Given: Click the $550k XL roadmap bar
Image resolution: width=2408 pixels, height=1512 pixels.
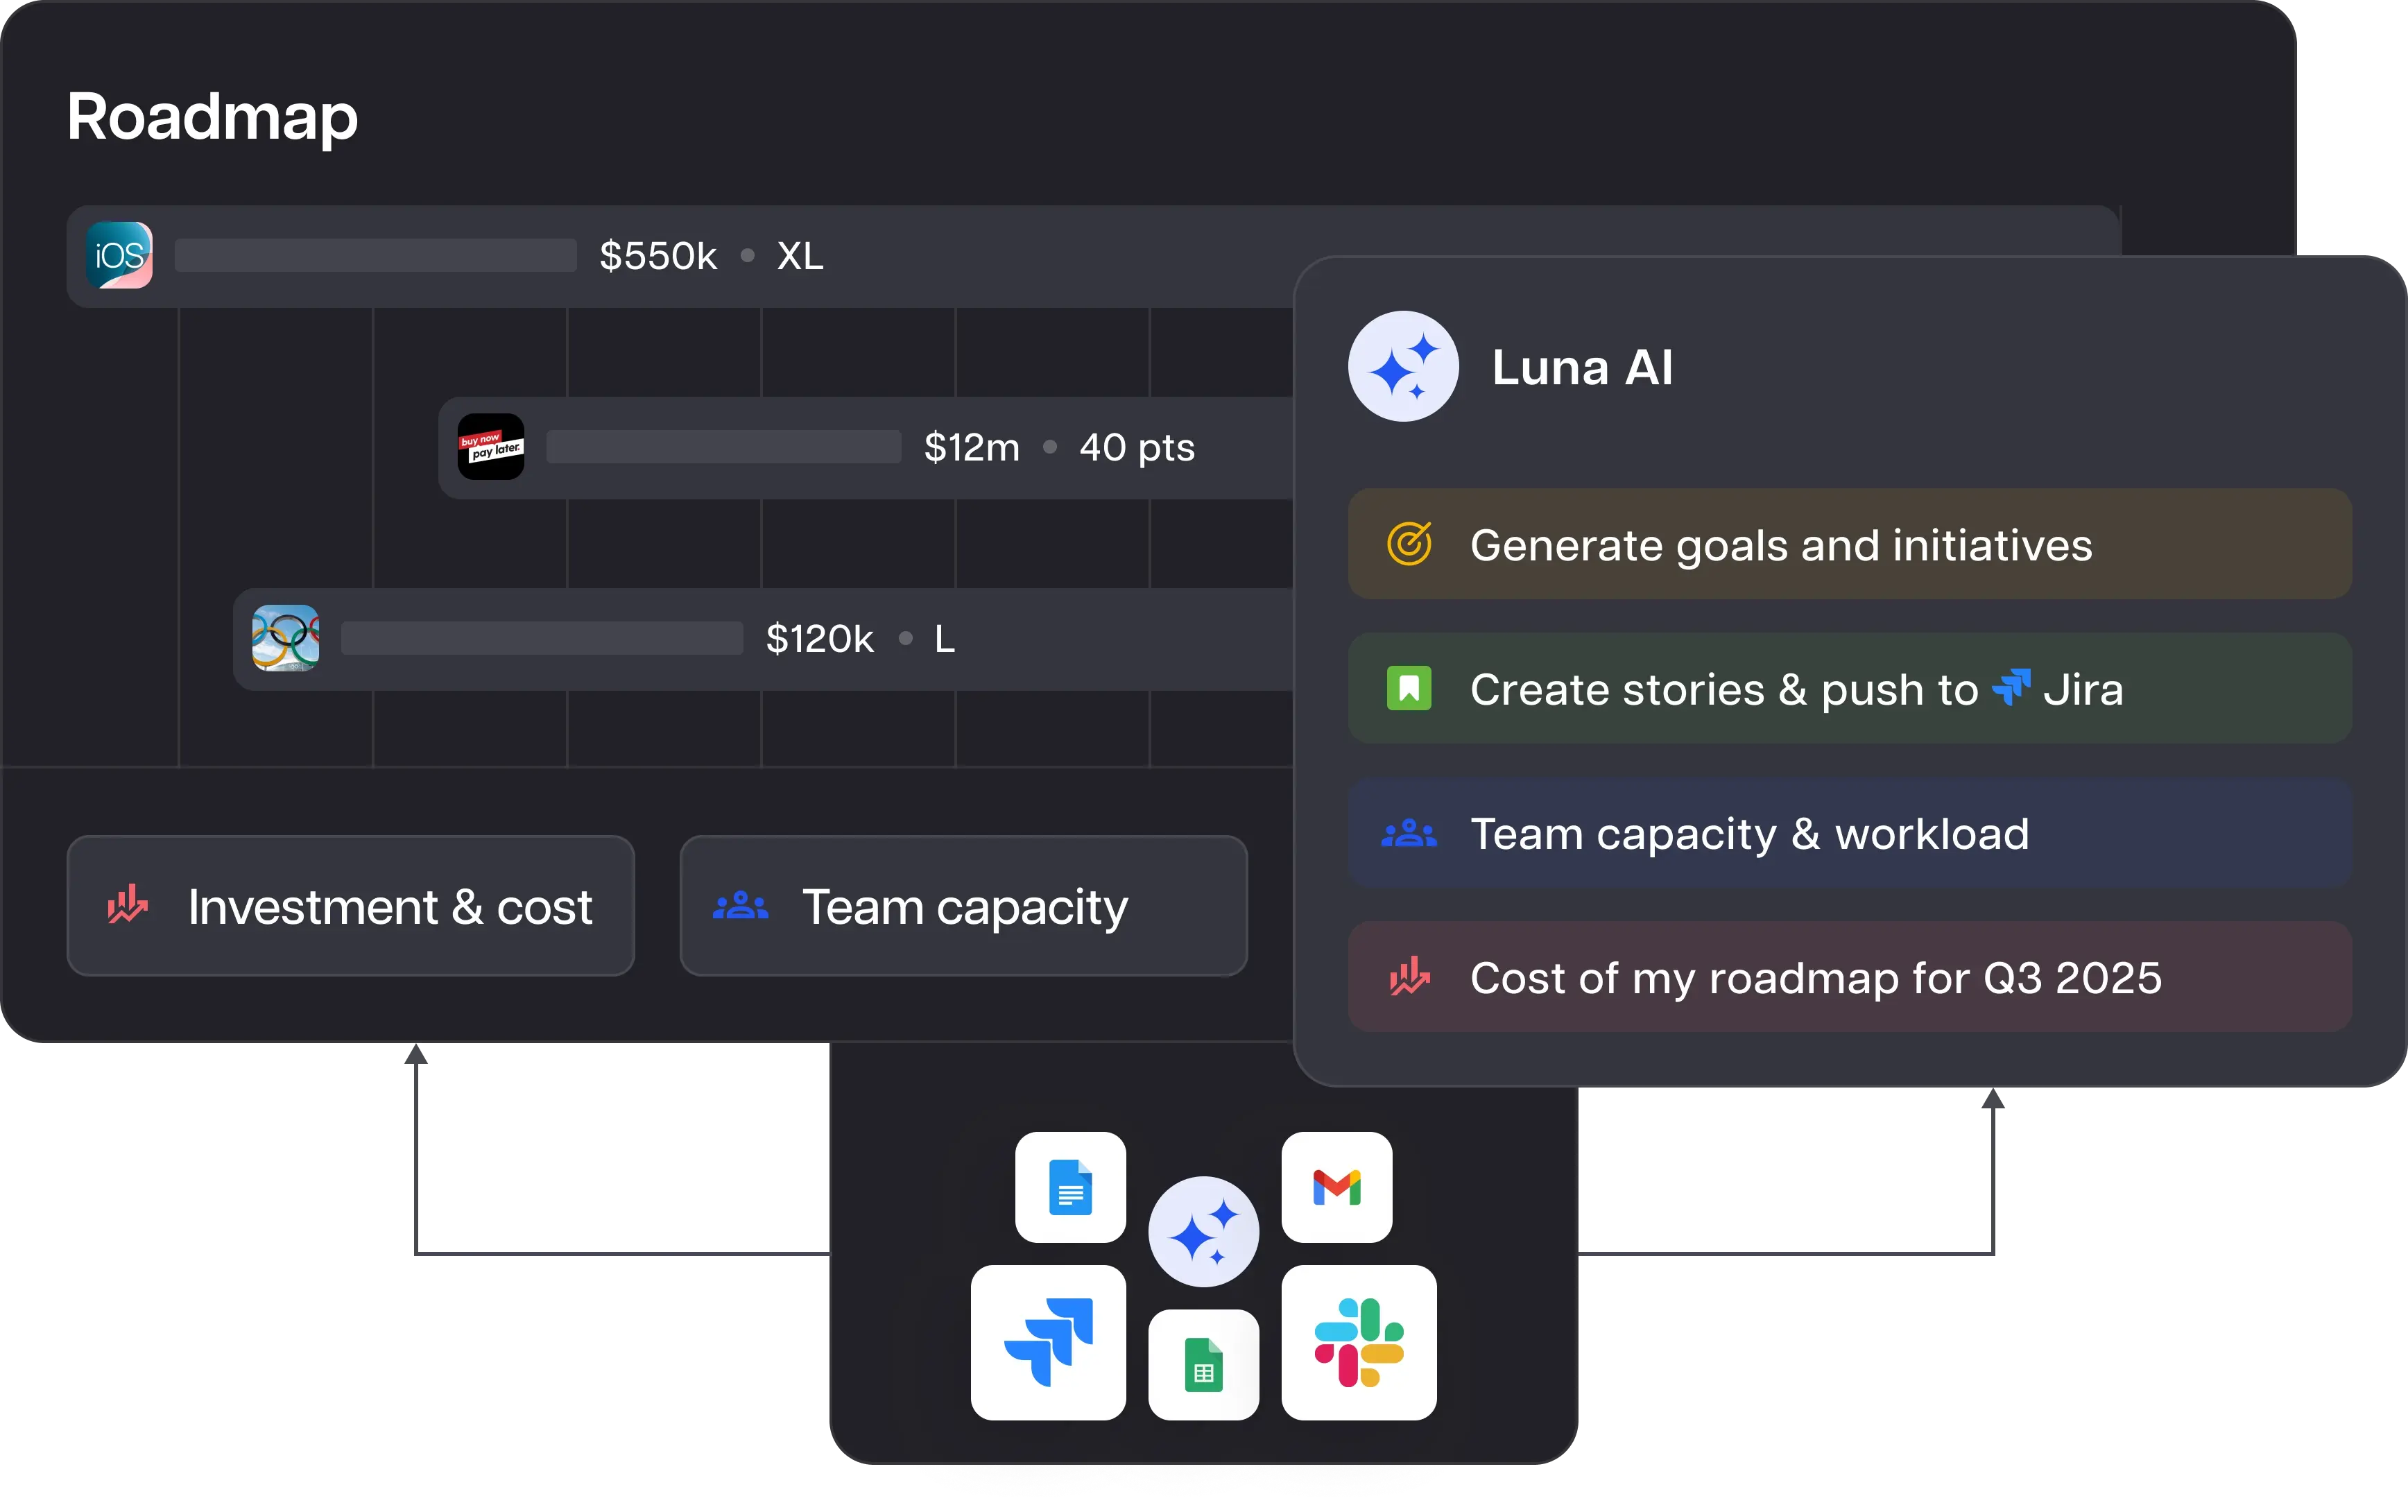Looking at the screenshot, I should pos(1000,256).
